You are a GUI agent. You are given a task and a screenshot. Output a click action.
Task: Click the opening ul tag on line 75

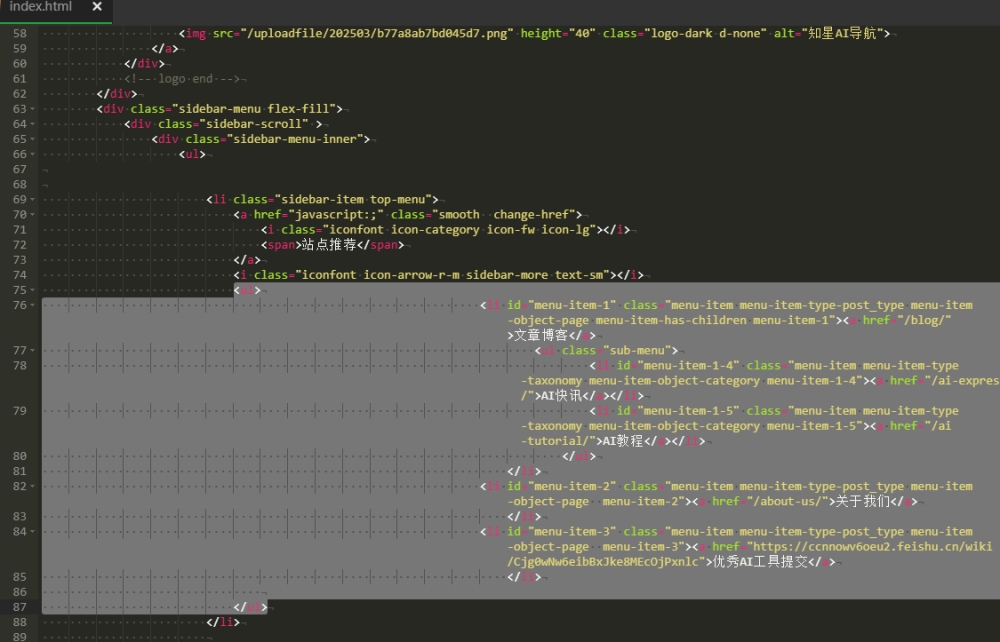tap(247, 290)
